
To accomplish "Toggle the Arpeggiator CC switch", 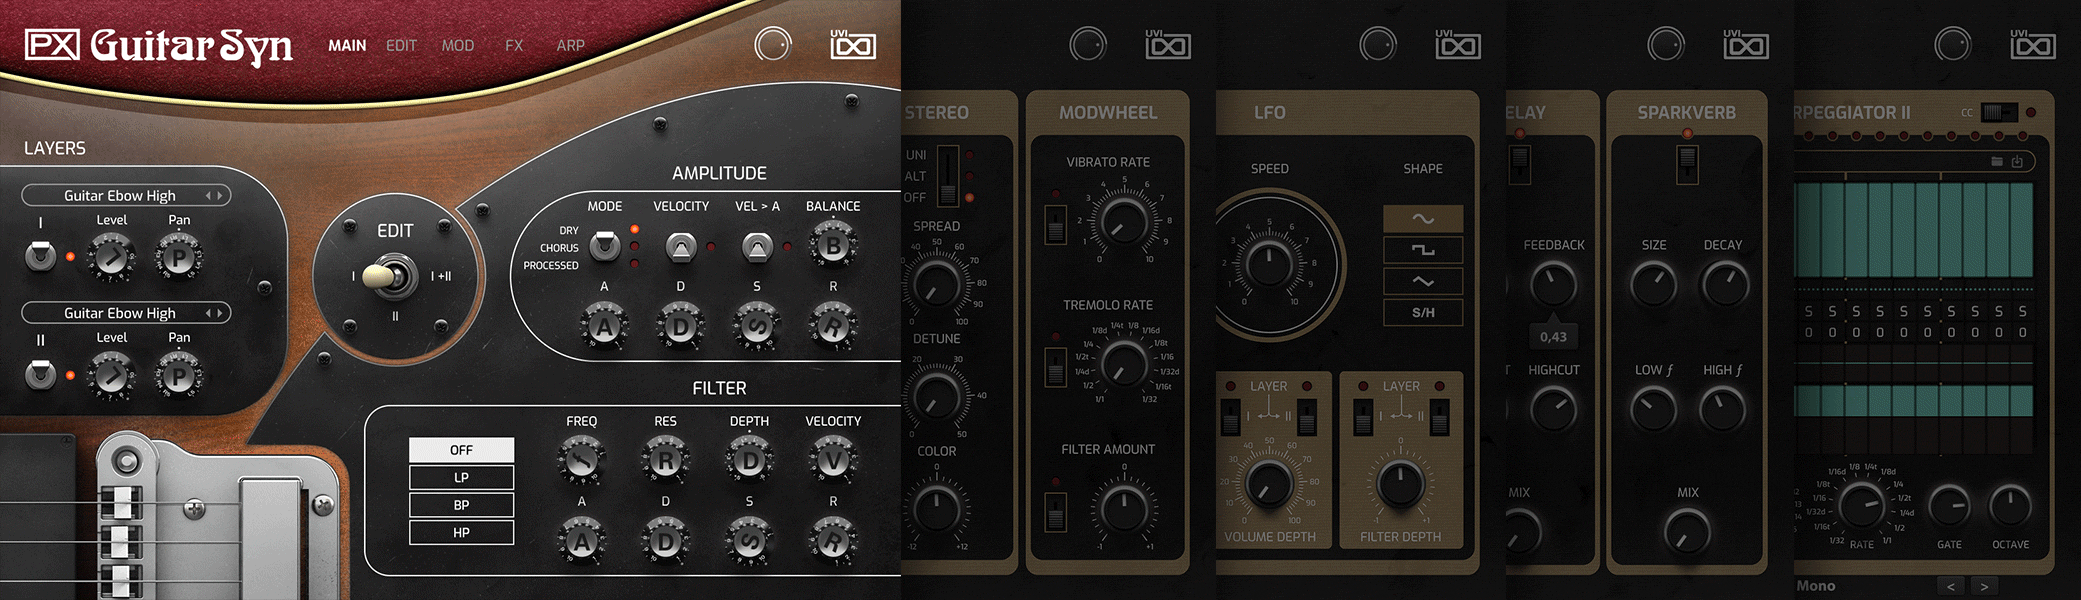I will (1999, 112).
